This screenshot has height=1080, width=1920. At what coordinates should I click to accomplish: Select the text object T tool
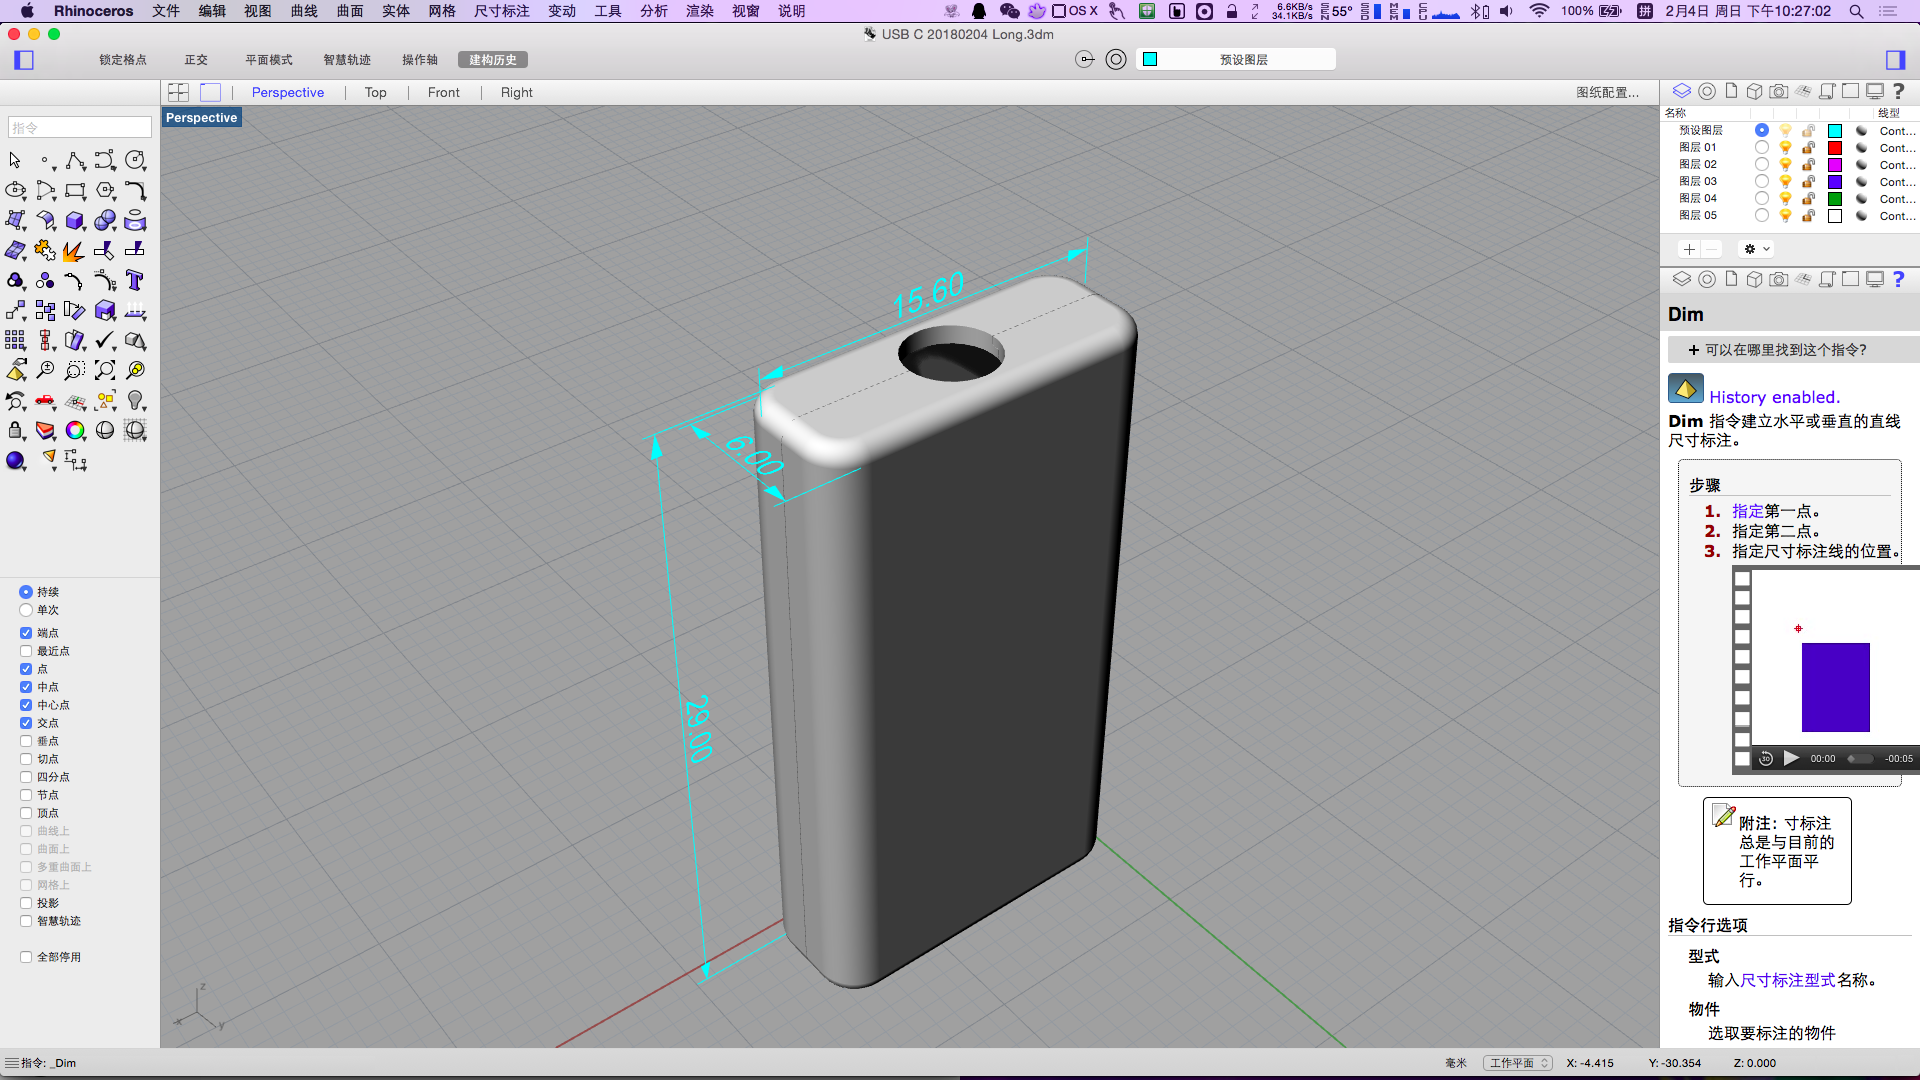[134, 281]
